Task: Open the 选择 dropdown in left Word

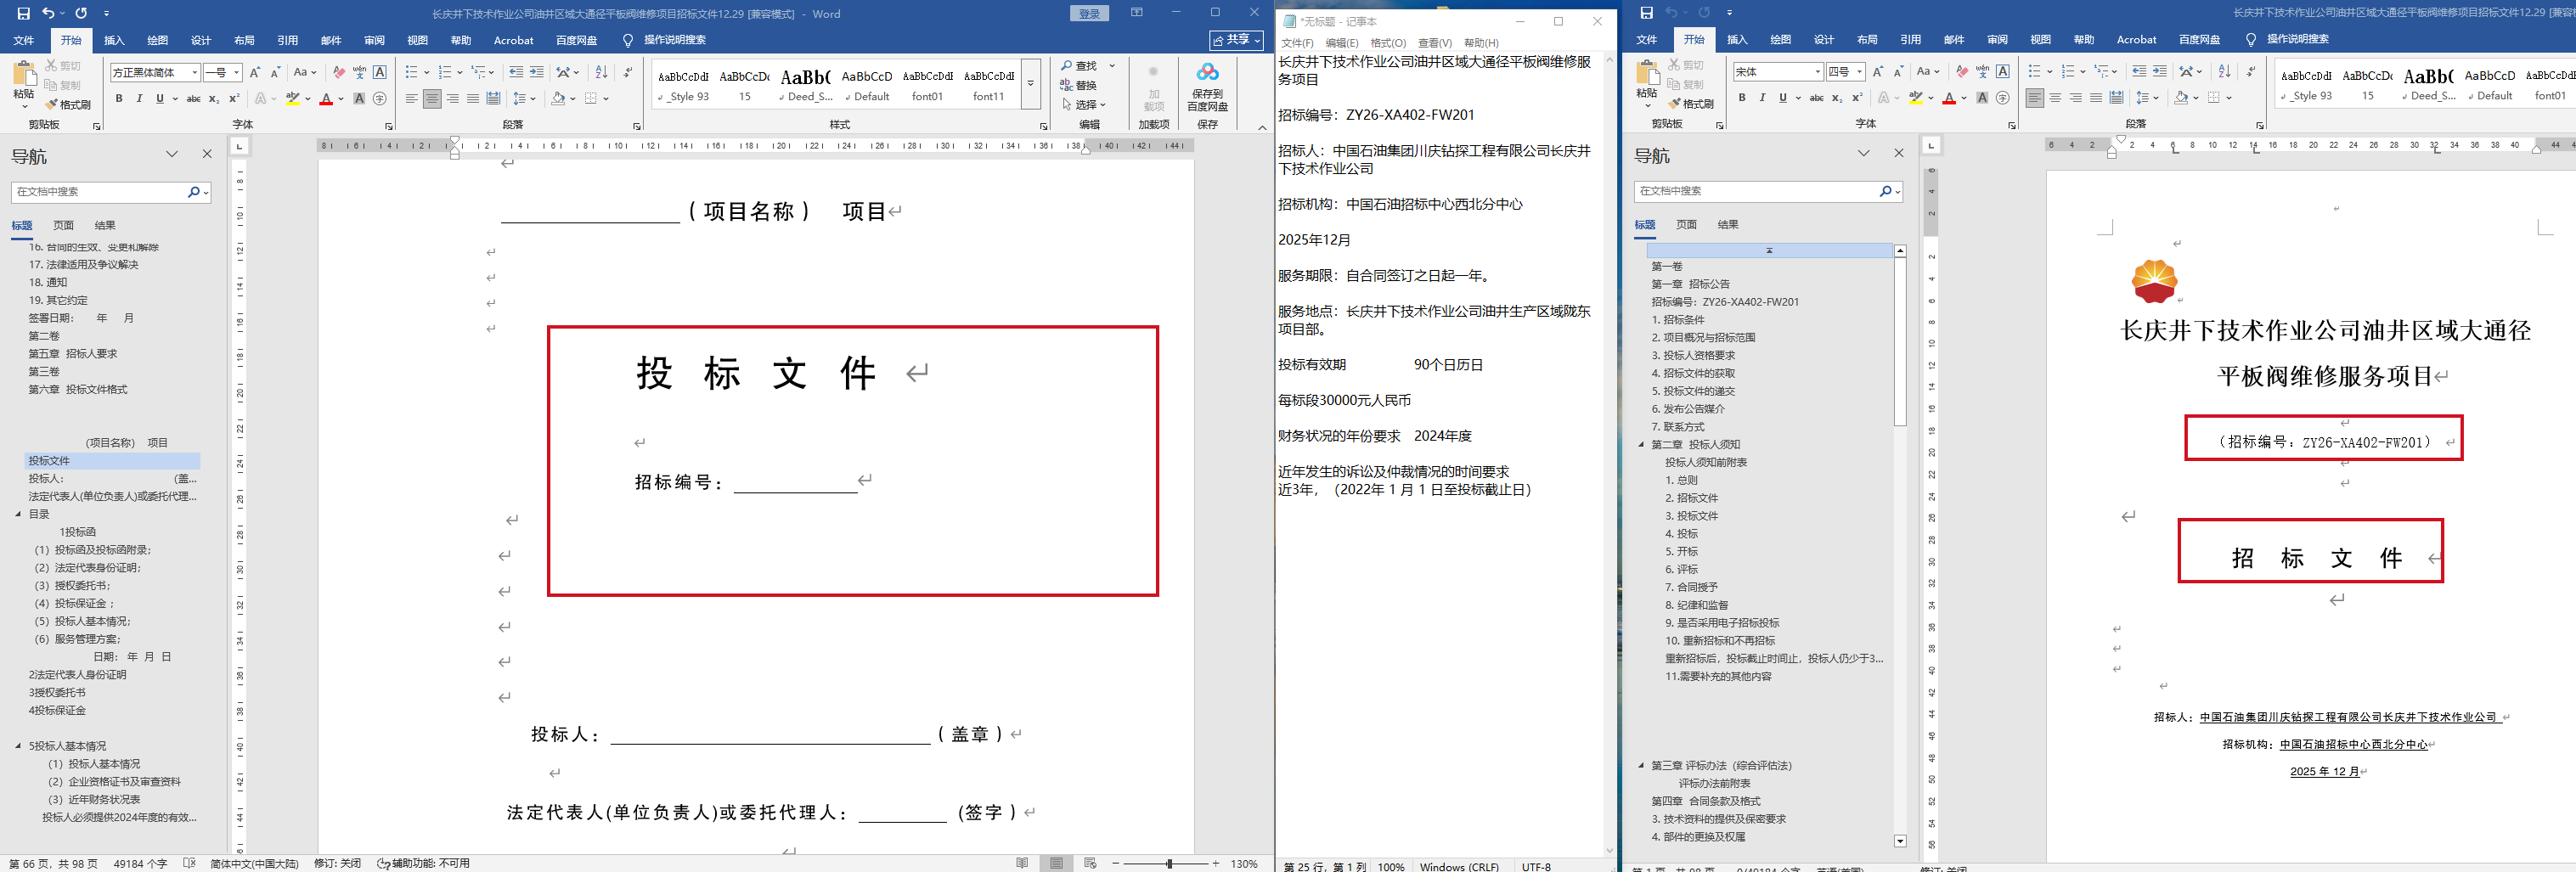Action: click(1085, 104)
